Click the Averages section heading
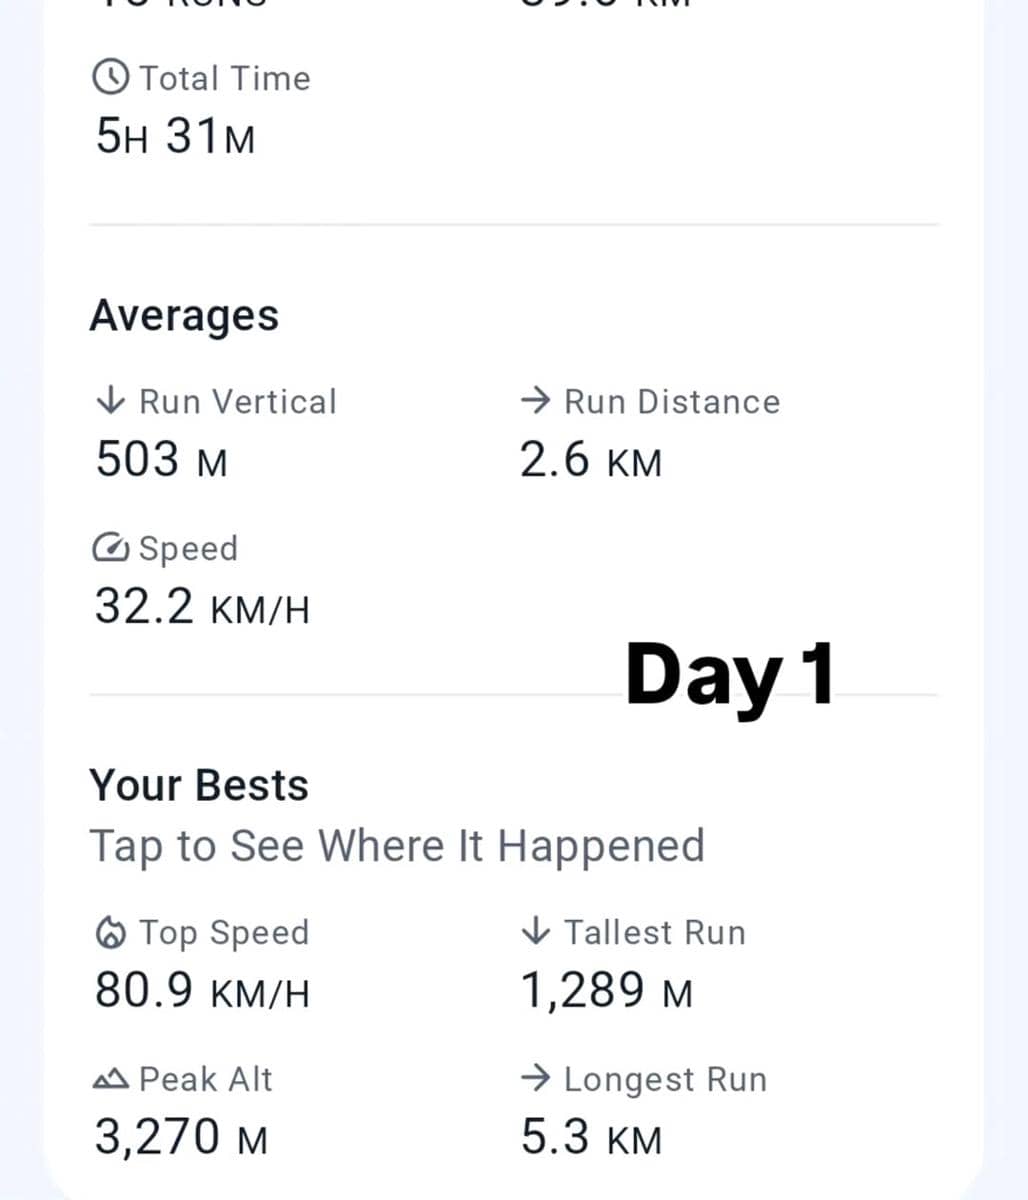The width and height of the screenshot is (1028, 1200). click(184, 316)
